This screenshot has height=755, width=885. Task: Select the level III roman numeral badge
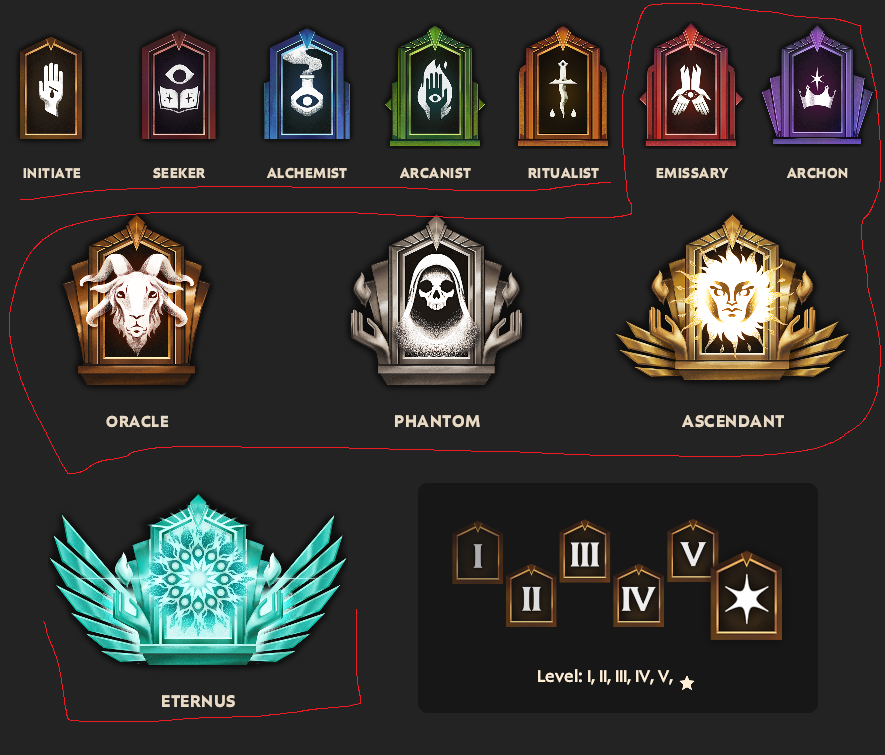585,551
